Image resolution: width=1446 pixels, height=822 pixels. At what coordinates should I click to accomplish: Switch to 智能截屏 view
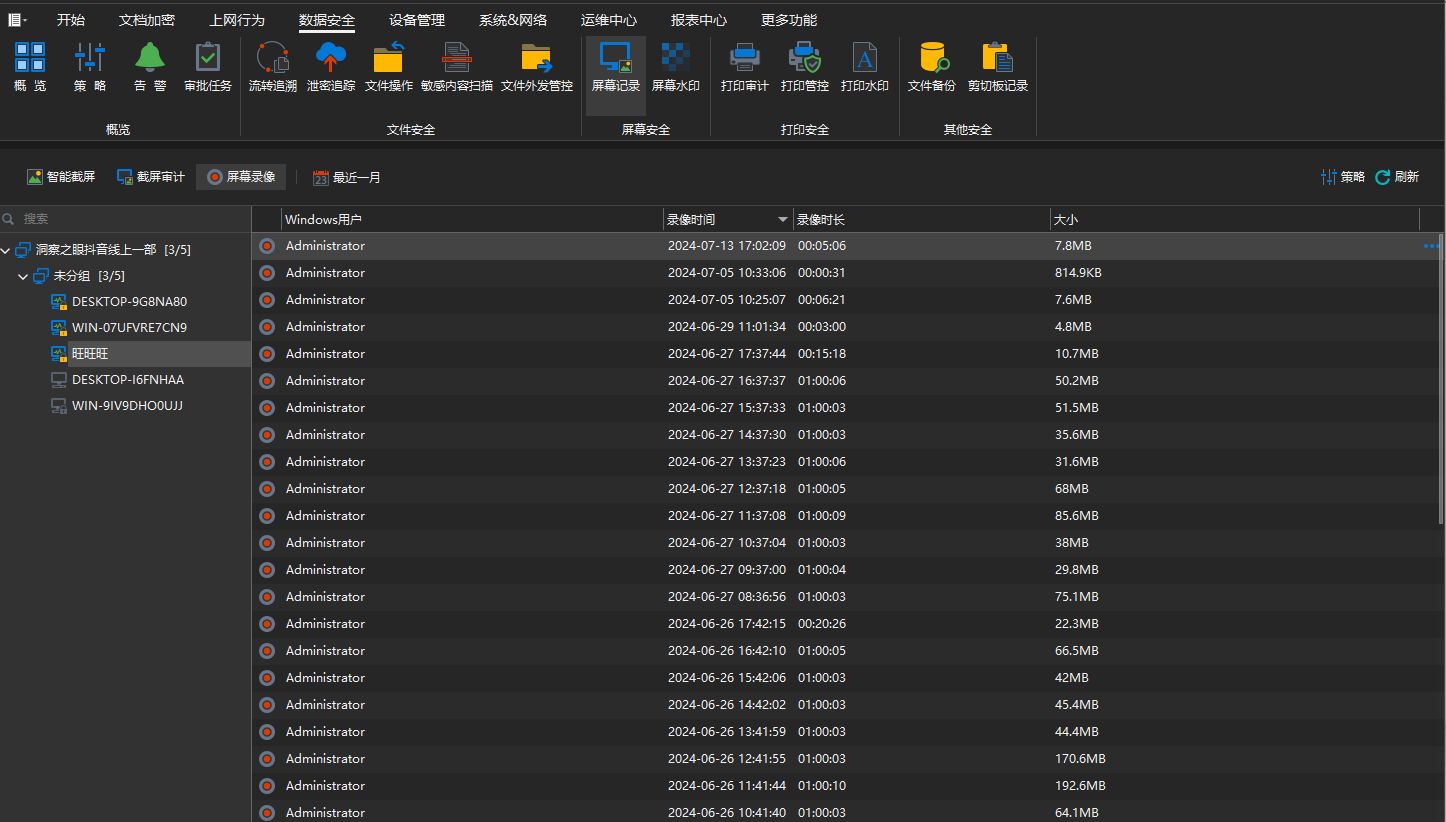click(61, 177)
